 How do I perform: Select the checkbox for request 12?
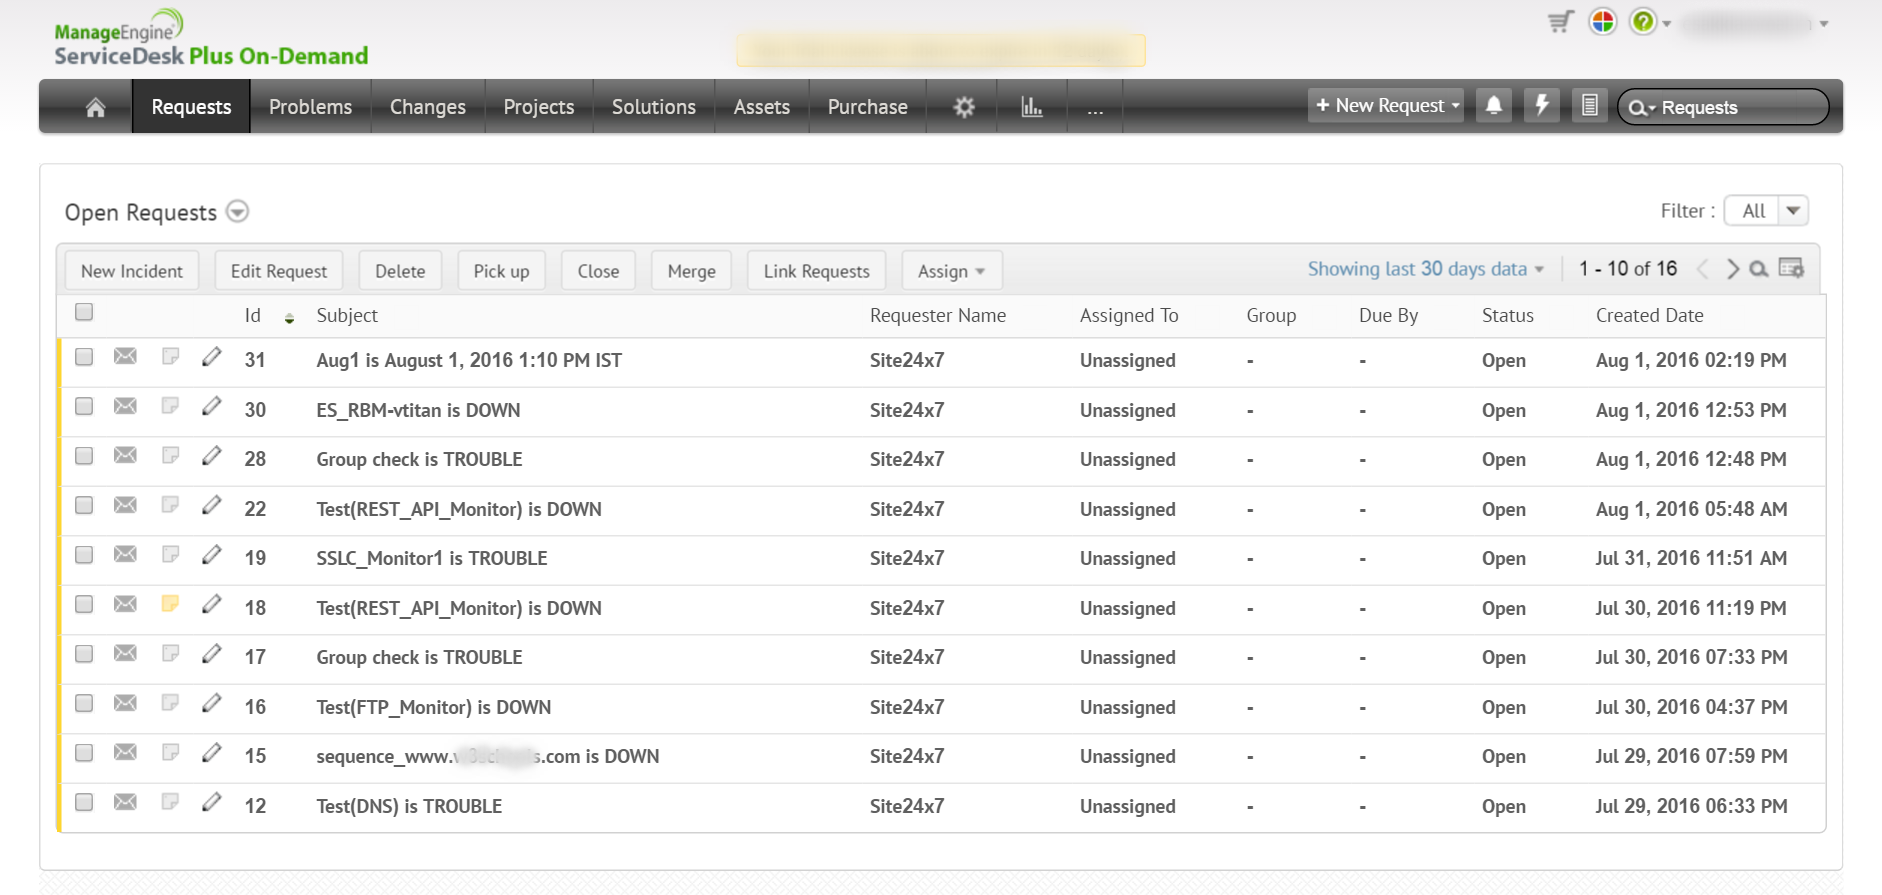(x=84, y=803)
